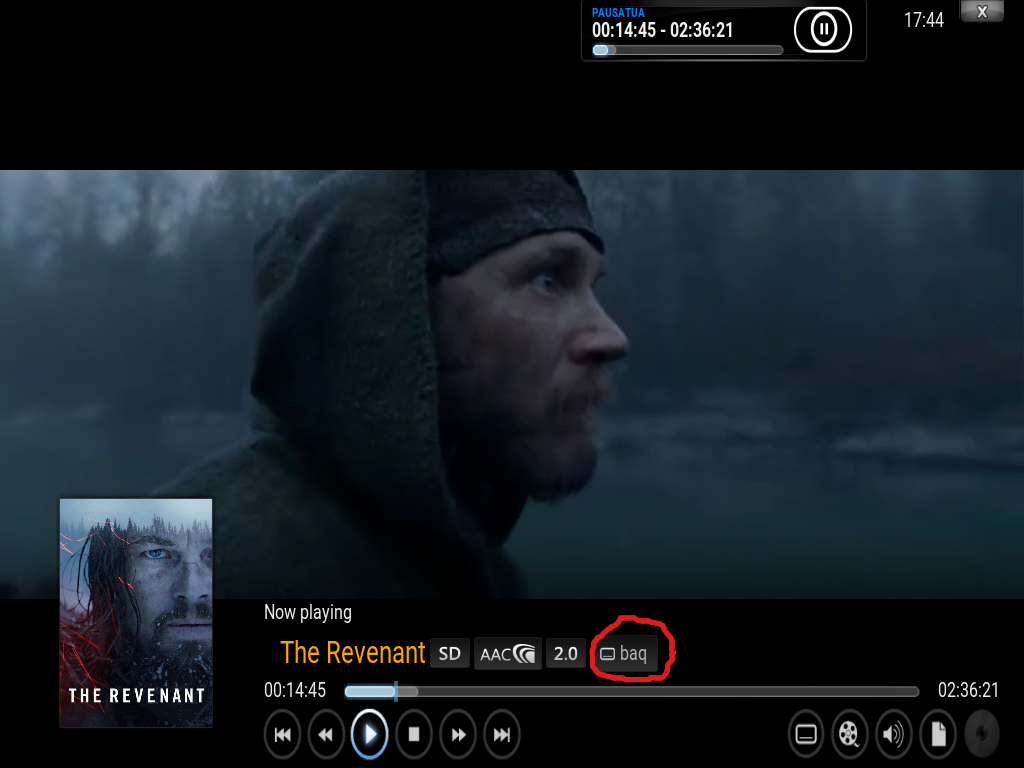Open video settings film reel icon
This screenshot has width=1024, height=768.
[x=850, y=735]
